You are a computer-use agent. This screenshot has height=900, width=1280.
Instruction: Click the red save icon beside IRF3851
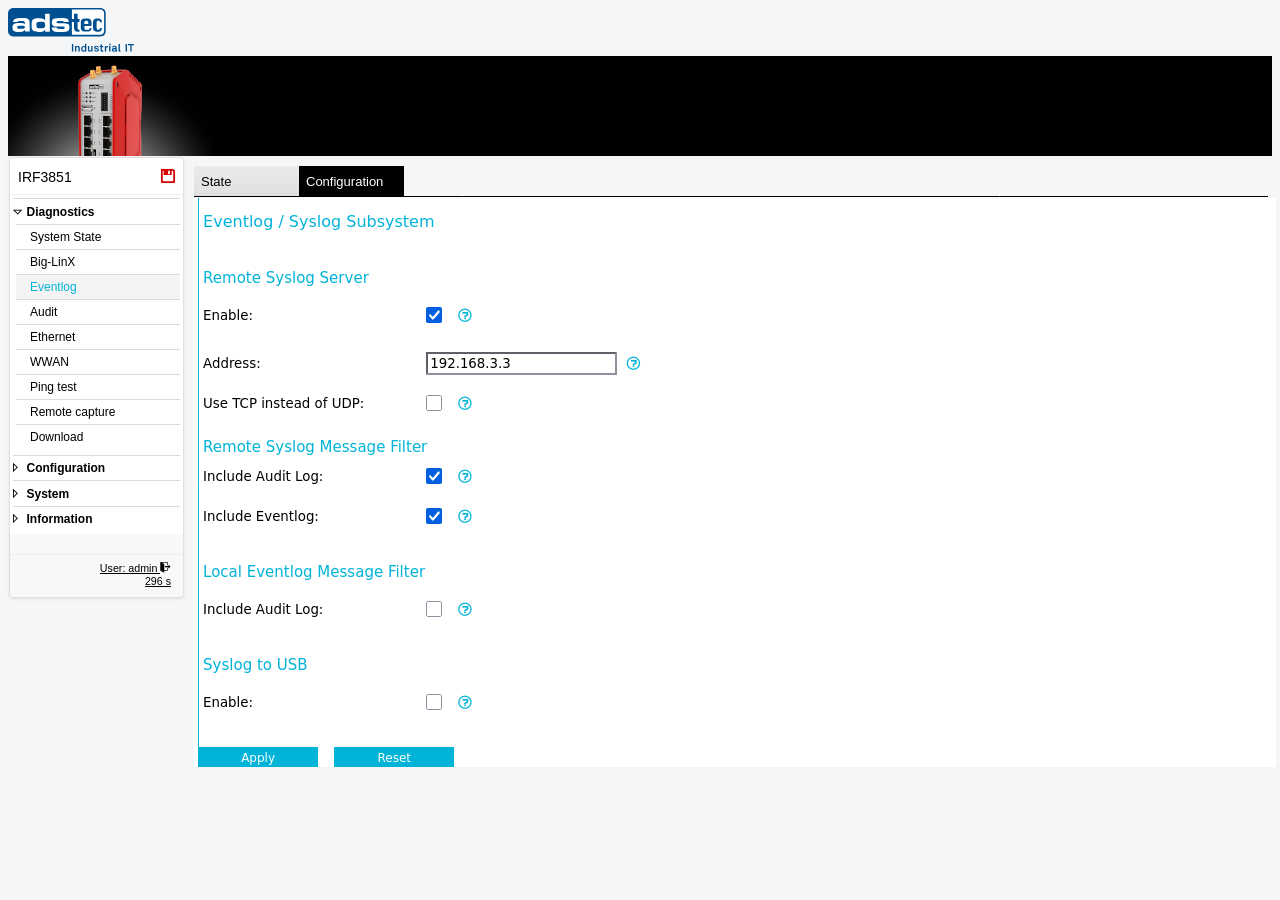coord(168,176)
